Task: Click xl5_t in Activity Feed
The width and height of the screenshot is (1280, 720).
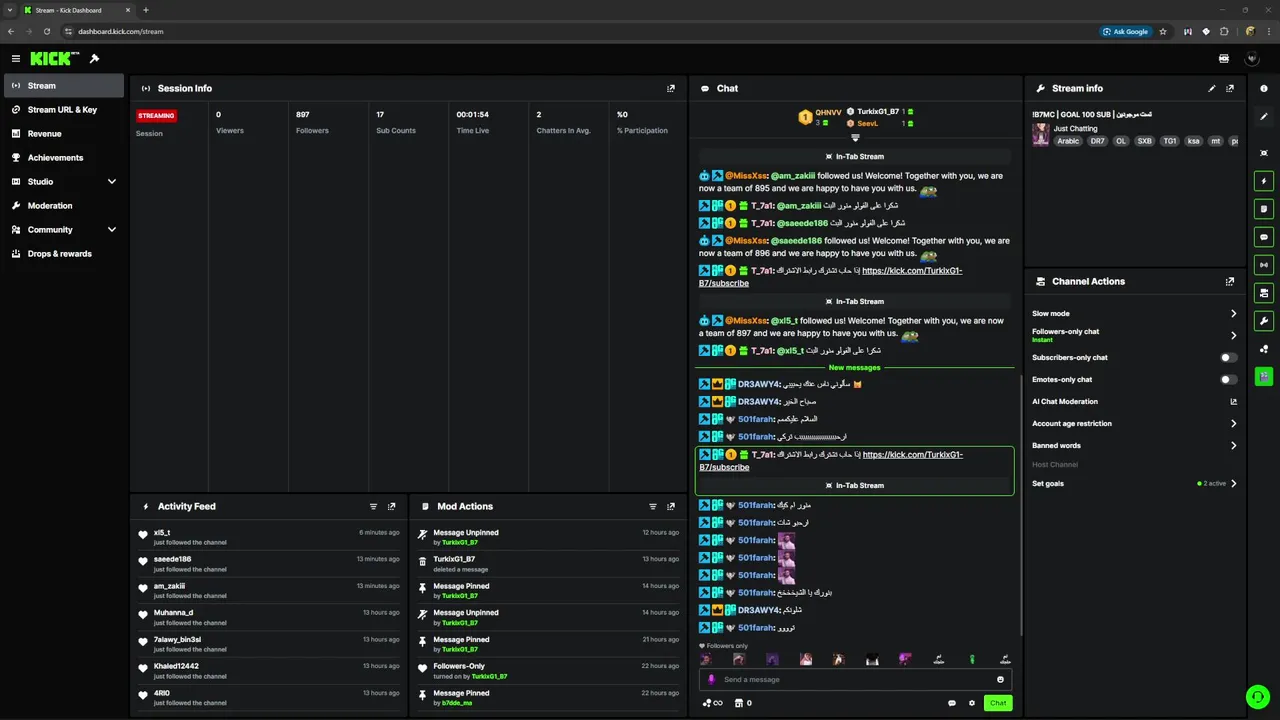Action: (162, 533)
